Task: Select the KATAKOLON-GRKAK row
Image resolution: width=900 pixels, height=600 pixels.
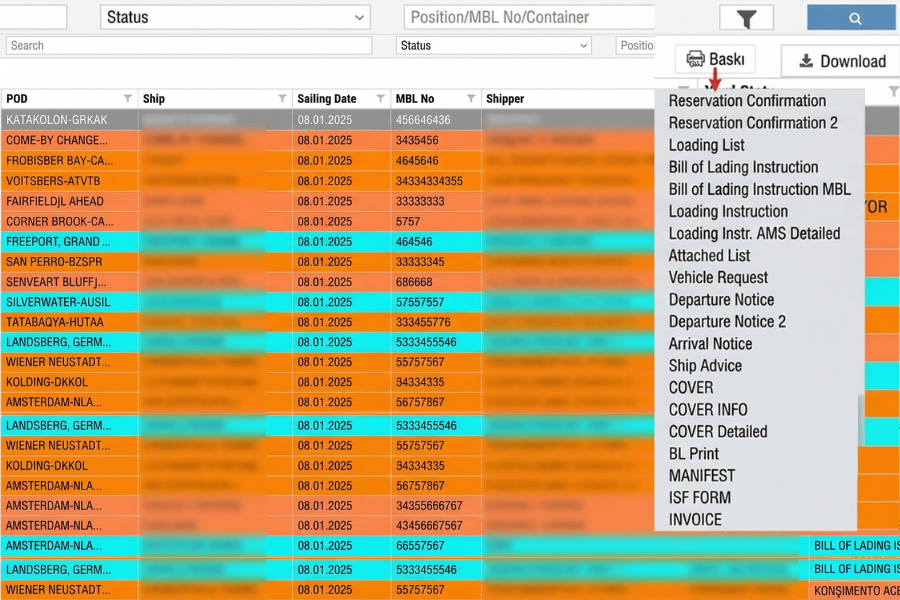Action: coord(58,120)
